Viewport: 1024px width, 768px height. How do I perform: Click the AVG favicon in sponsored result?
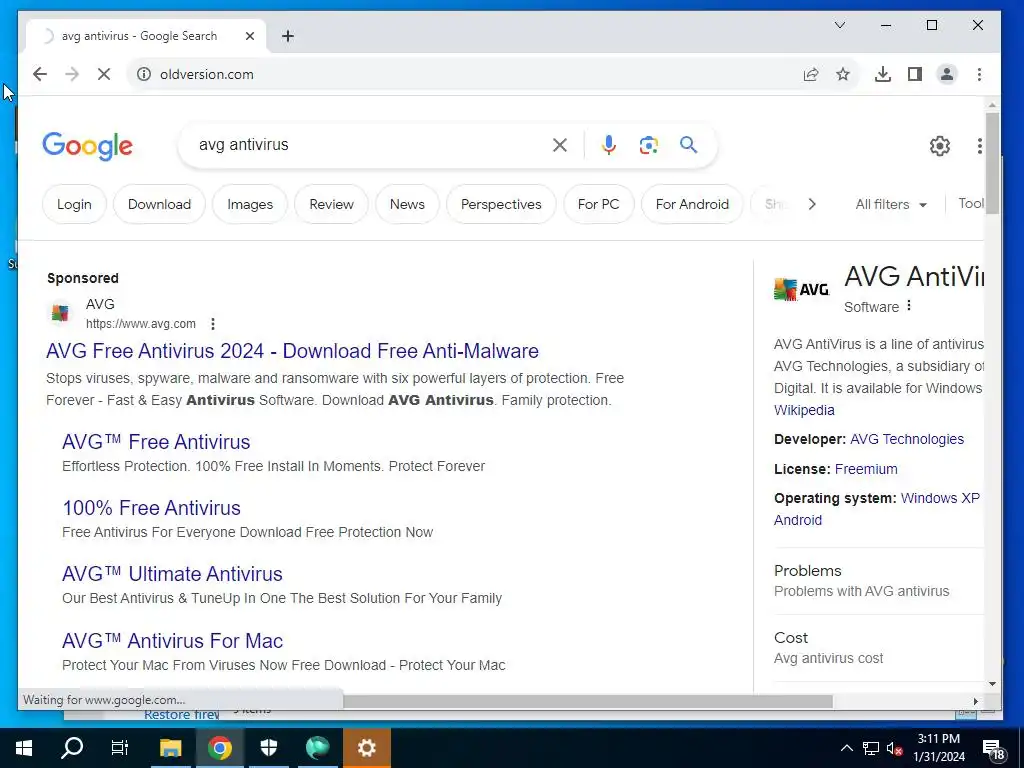(60, 313)
